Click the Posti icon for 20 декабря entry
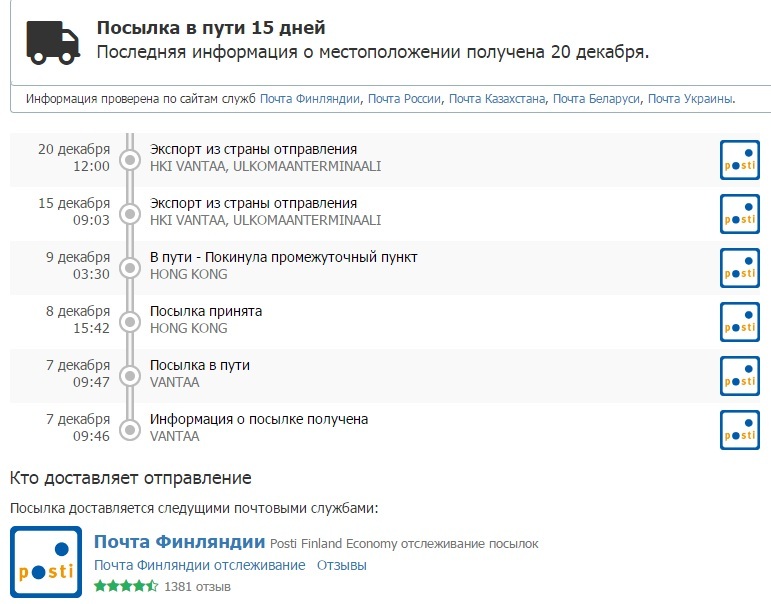Image resolution: width=771 pixels, height=604 pixels. pyautogui.click(x=740, y=160)
